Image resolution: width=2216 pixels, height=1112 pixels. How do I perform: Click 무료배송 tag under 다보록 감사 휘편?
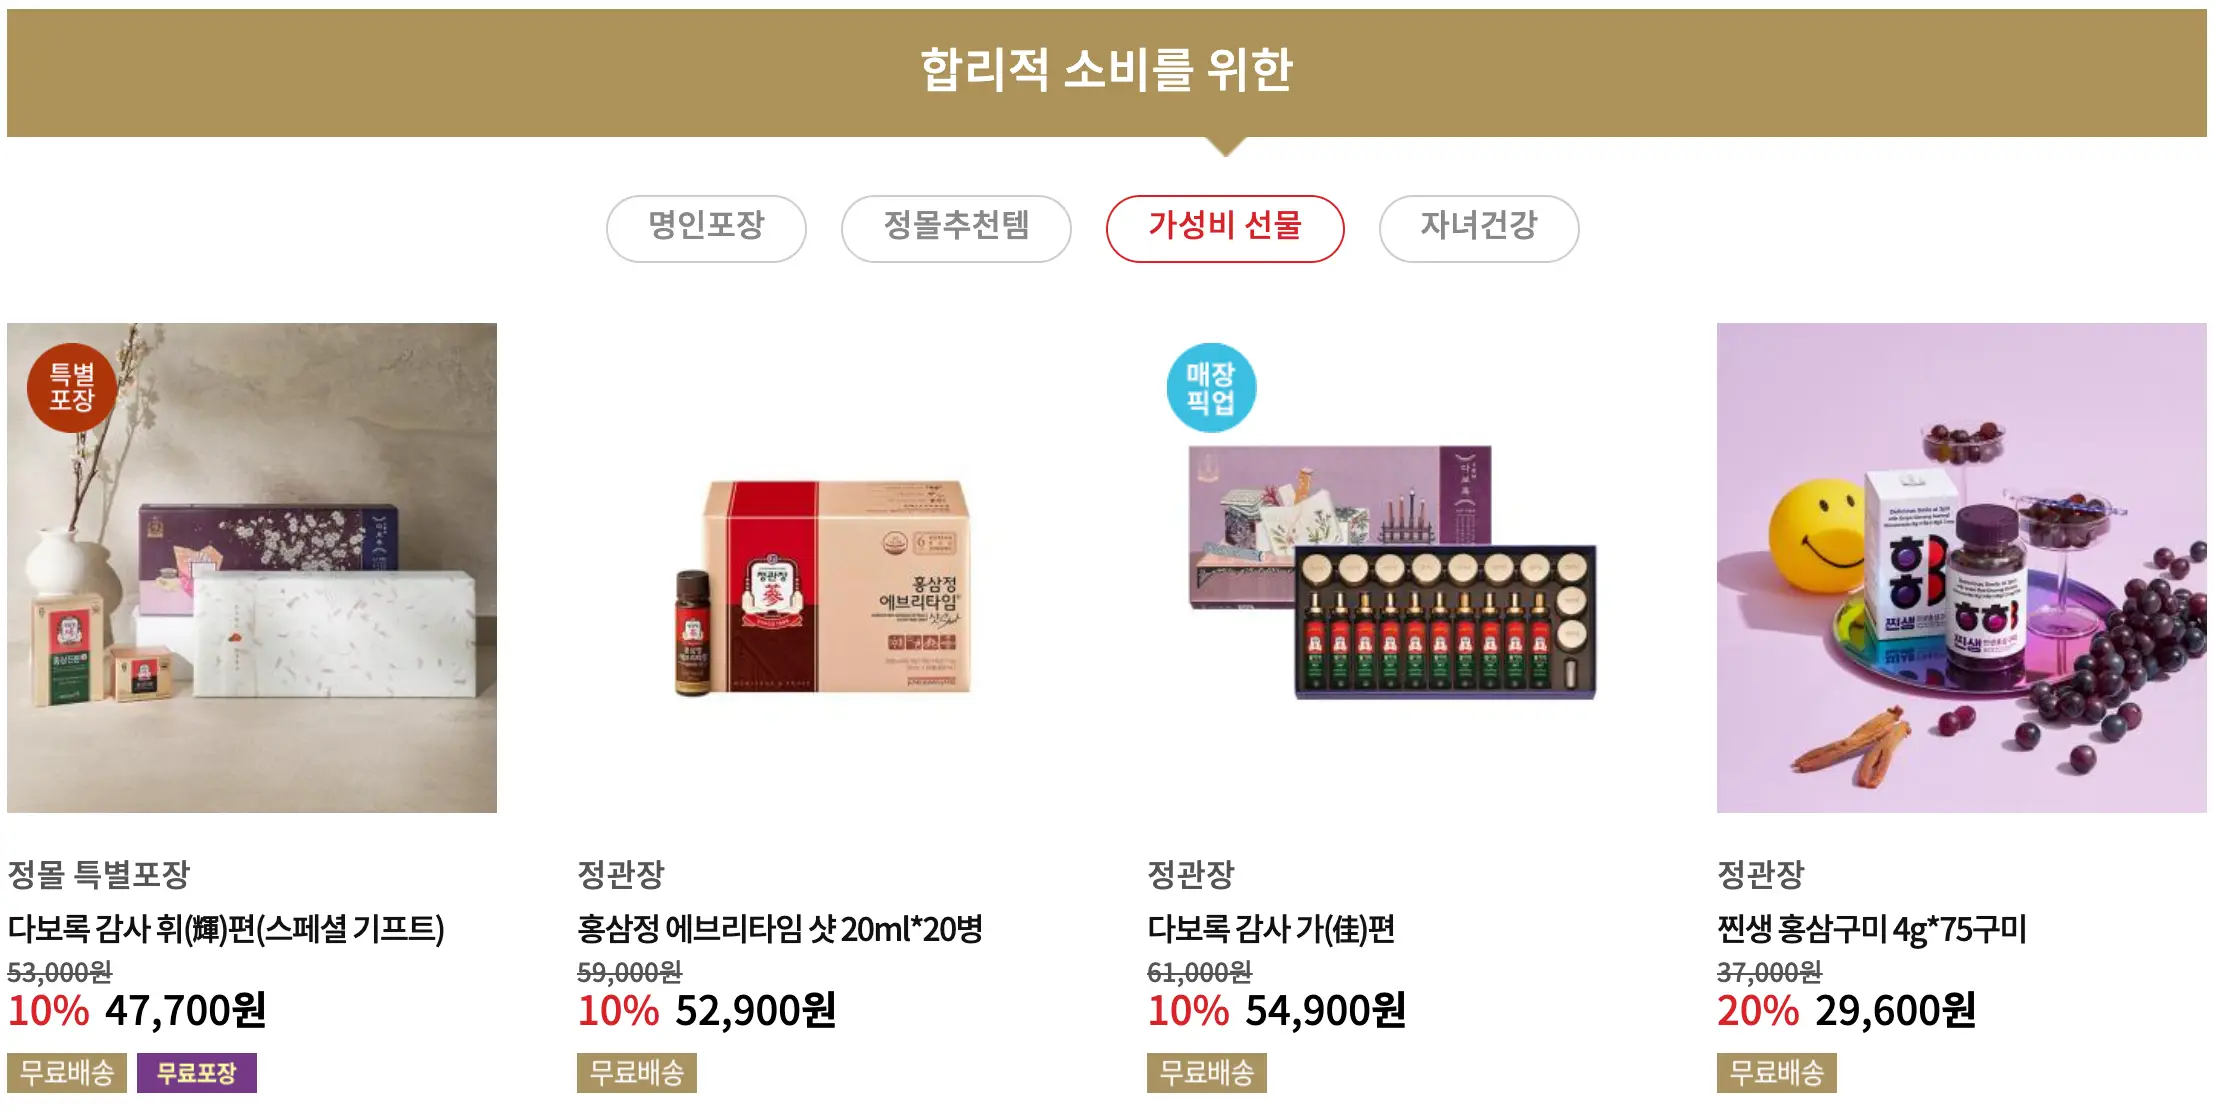pos(67,1073)
